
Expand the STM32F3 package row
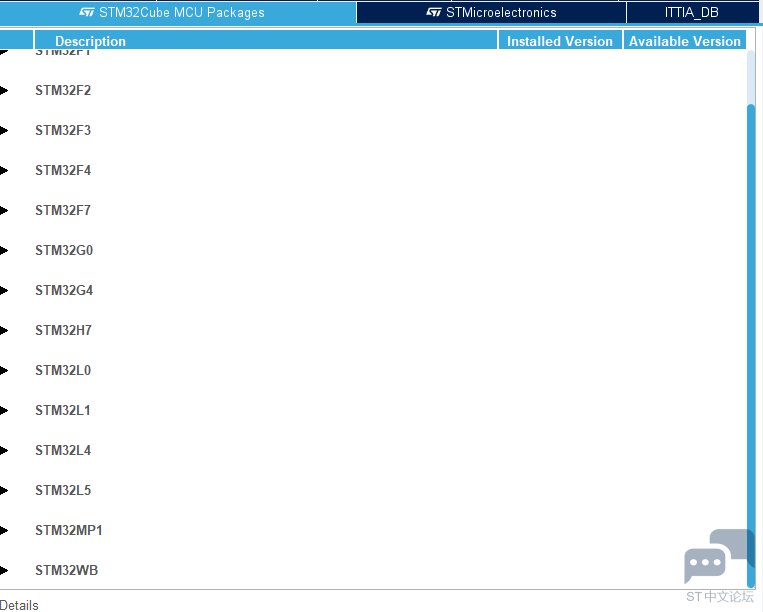[4, 130]
